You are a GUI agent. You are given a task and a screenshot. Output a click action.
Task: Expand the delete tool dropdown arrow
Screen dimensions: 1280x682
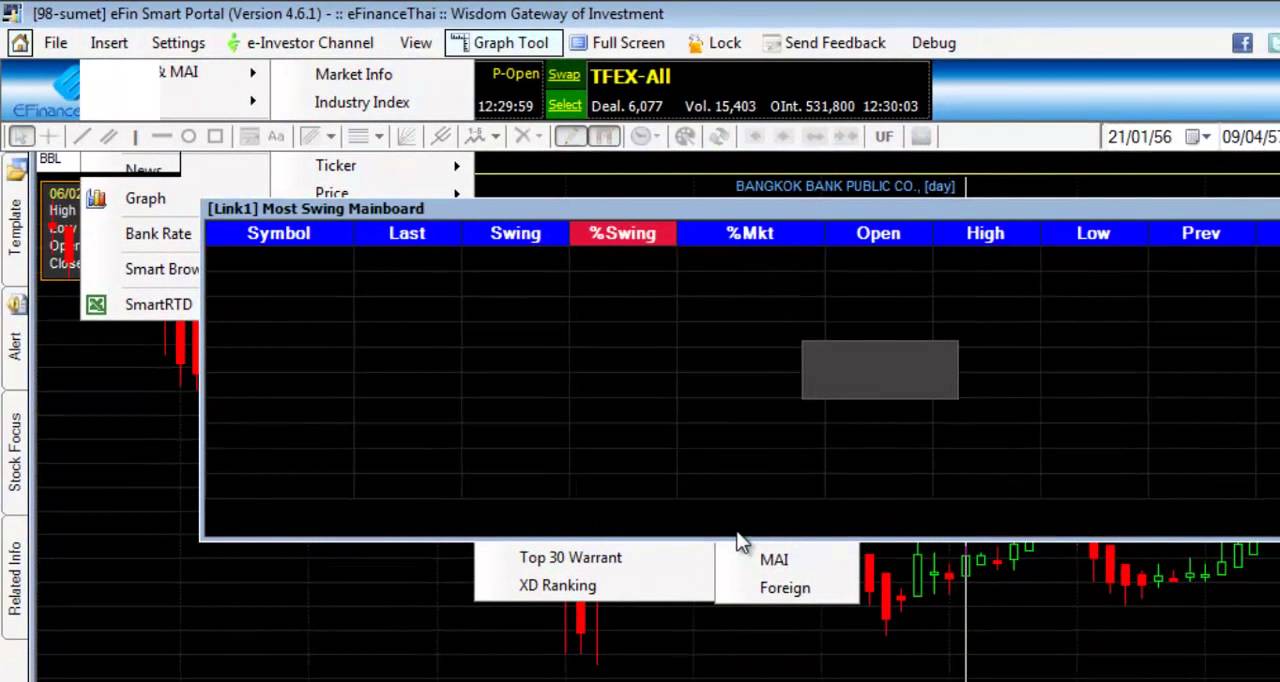pyautogui.click(x=540, y=137)
